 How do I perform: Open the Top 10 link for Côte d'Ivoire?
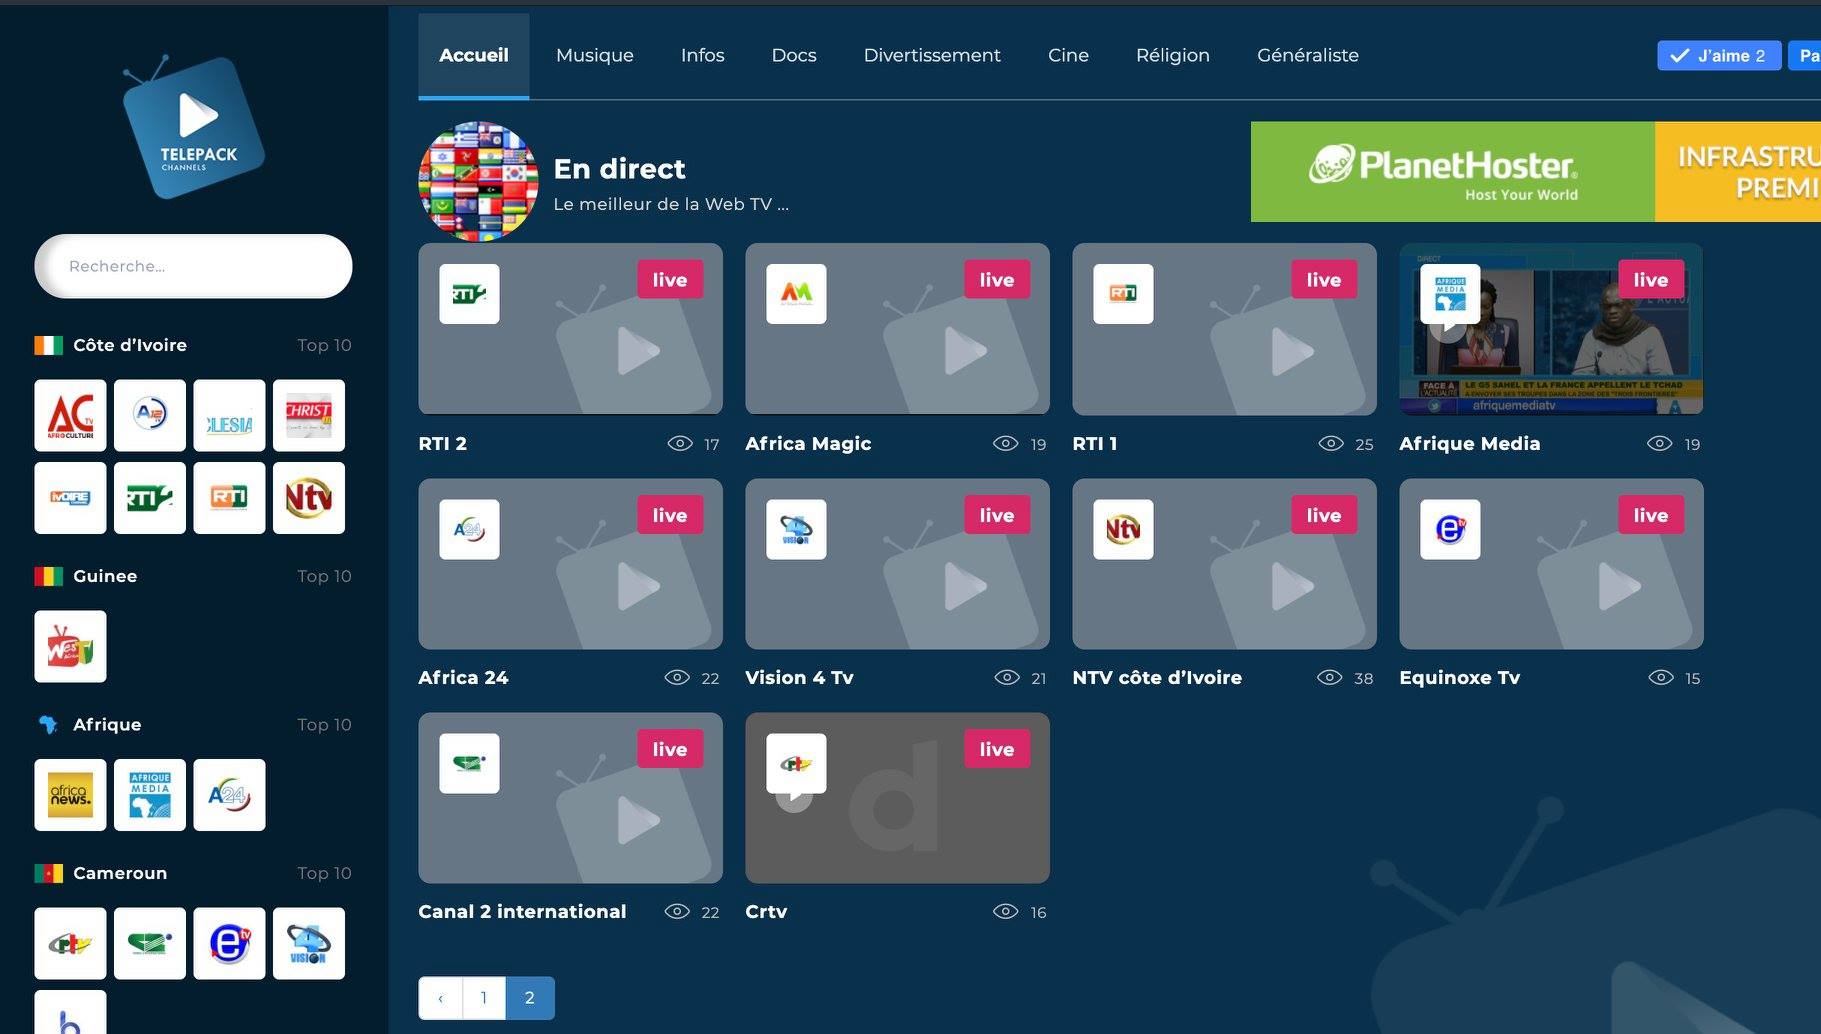(324, 345)
